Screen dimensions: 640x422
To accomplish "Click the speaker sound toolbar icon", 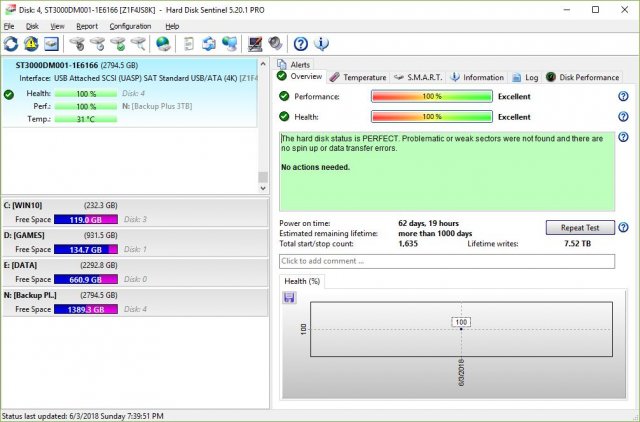I will coord(276,44).
